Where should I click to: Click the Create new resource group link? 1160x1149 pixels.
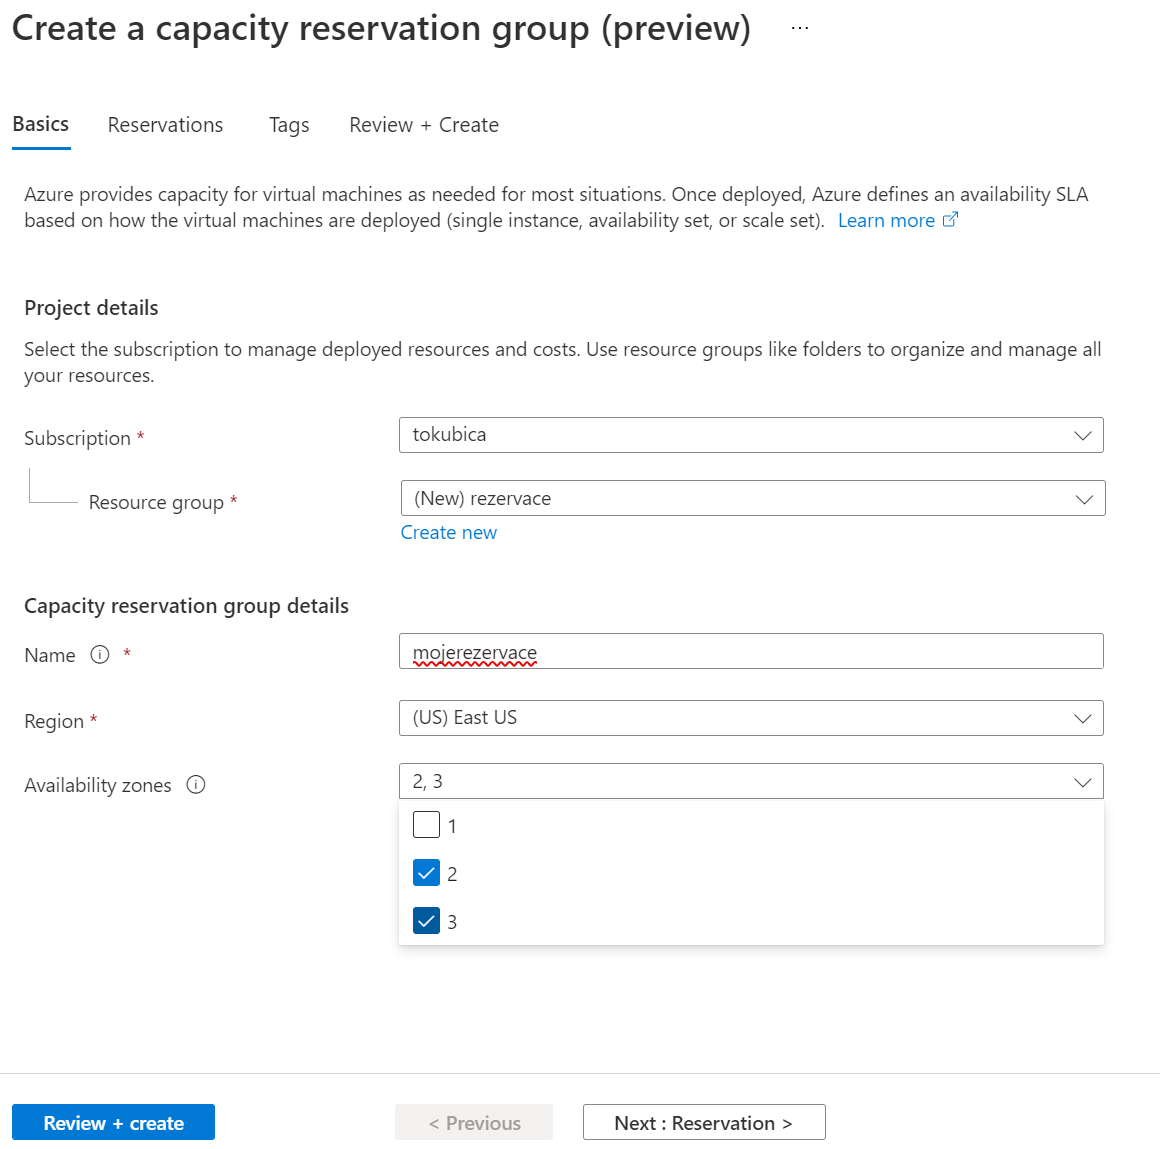coord(448,533)
